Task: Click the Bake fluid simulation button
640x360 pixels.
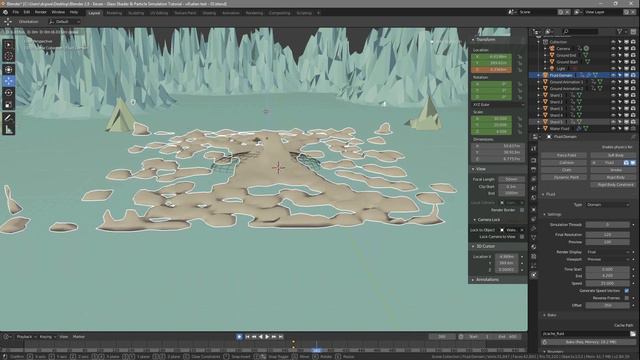Action: pos(590,342)
